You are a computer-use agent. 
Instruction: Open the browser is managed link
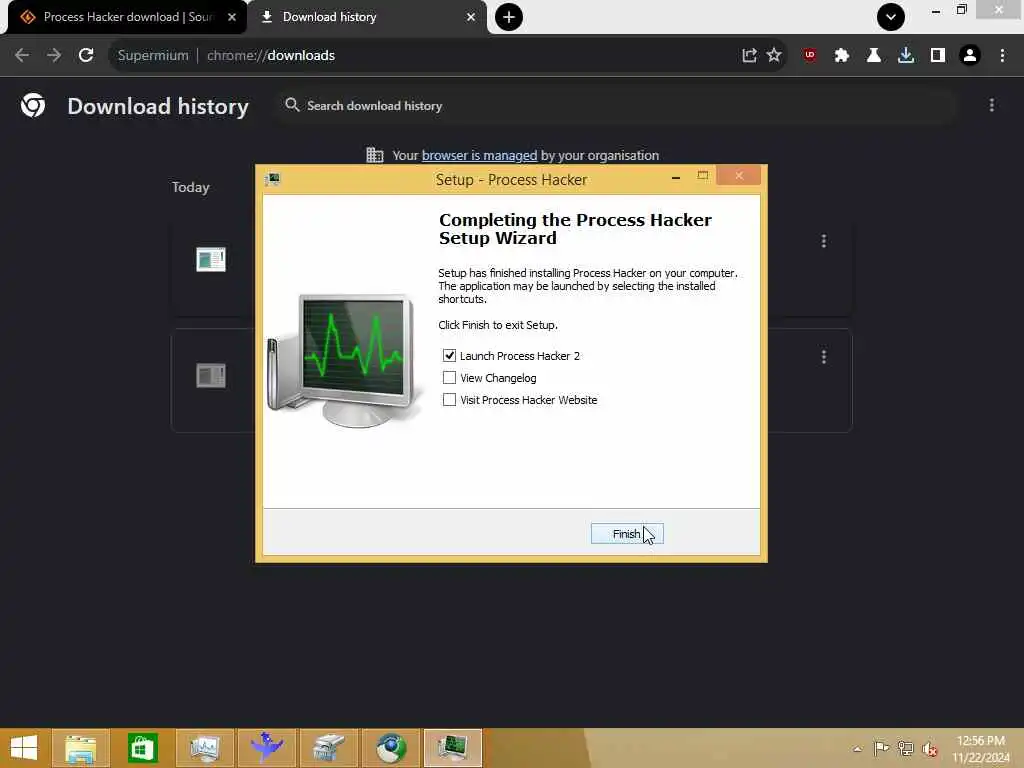pyautogui.click(x=479, y=155)
